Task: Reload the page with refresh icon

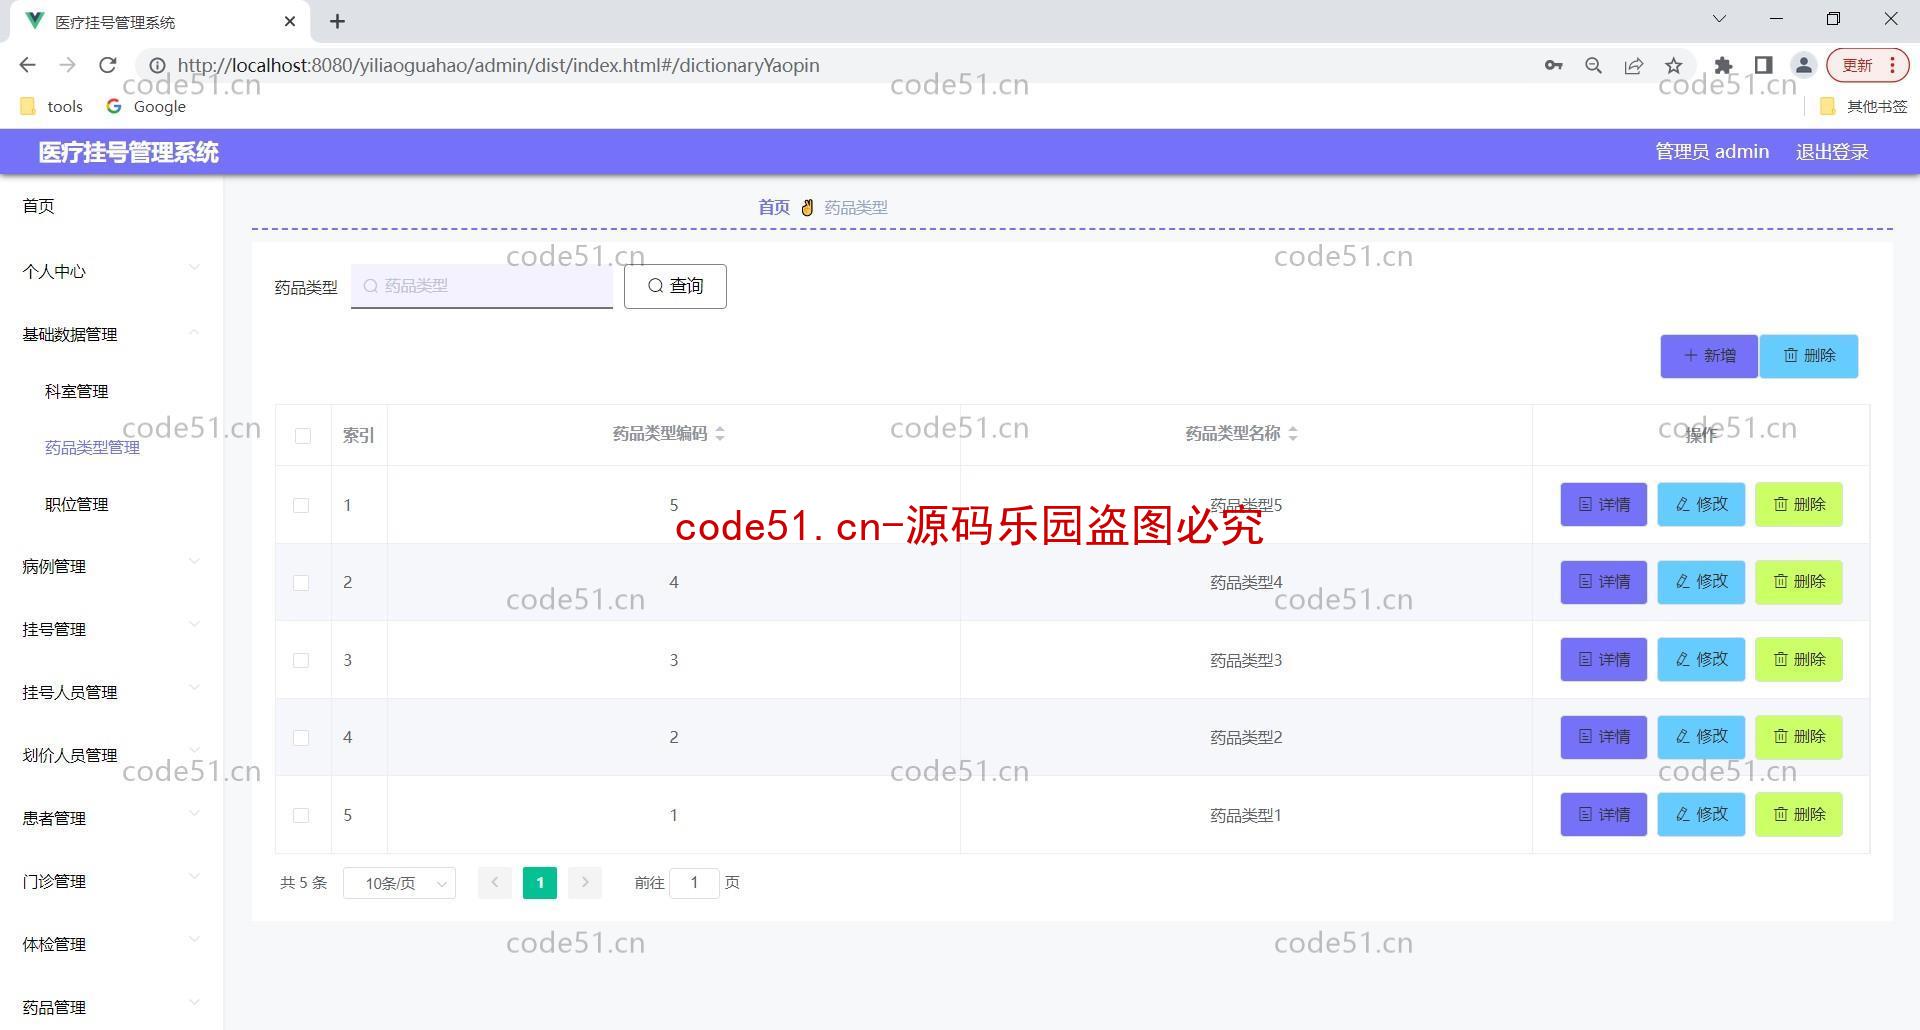Action: click(108, 65)
